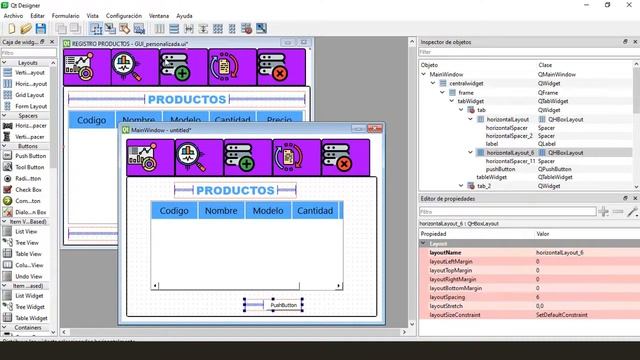
Task: Click delete-database X button in untitled MainWindow
Action: (345, 158)
